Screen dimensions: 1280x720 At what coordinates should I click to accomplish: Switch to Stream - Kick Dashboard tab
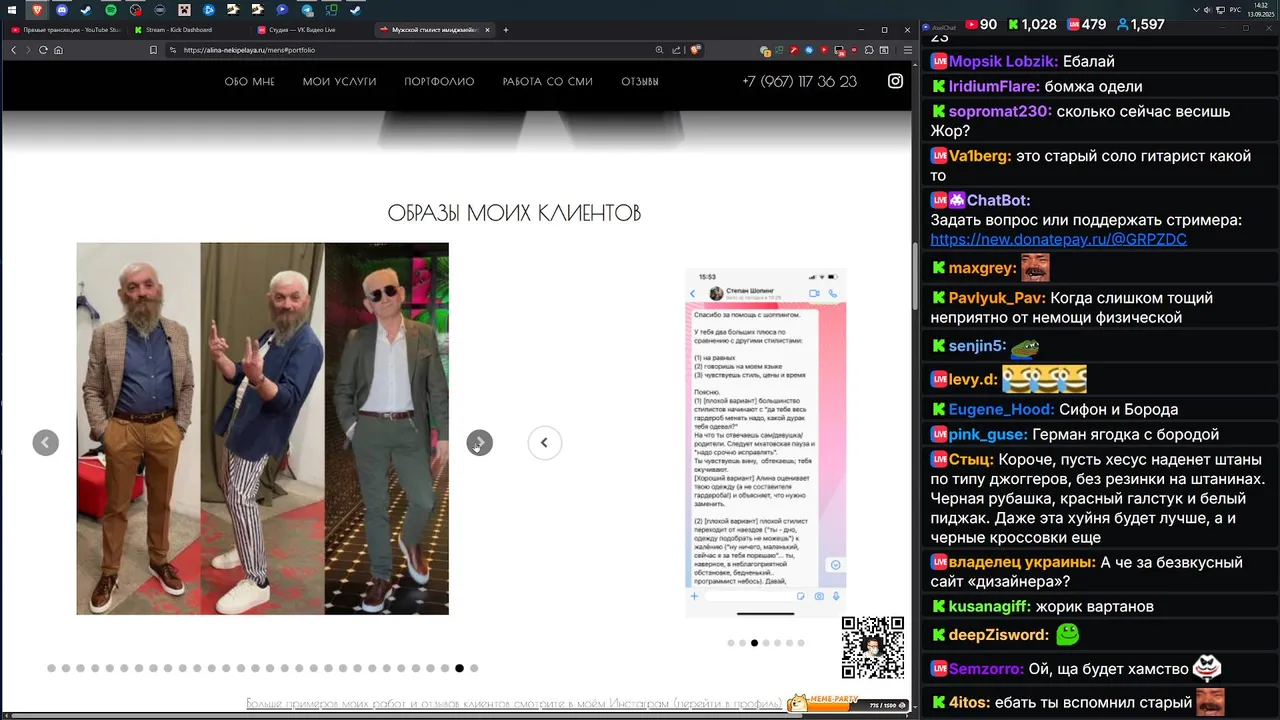click(x=188, y=30)
